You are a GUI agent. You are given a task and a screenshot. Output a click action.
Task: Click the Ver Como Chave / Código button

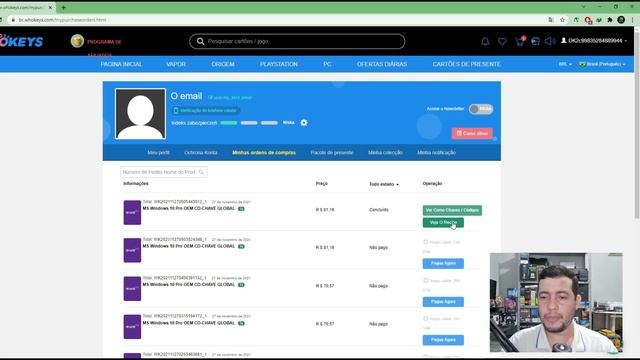tap(452, 210)
